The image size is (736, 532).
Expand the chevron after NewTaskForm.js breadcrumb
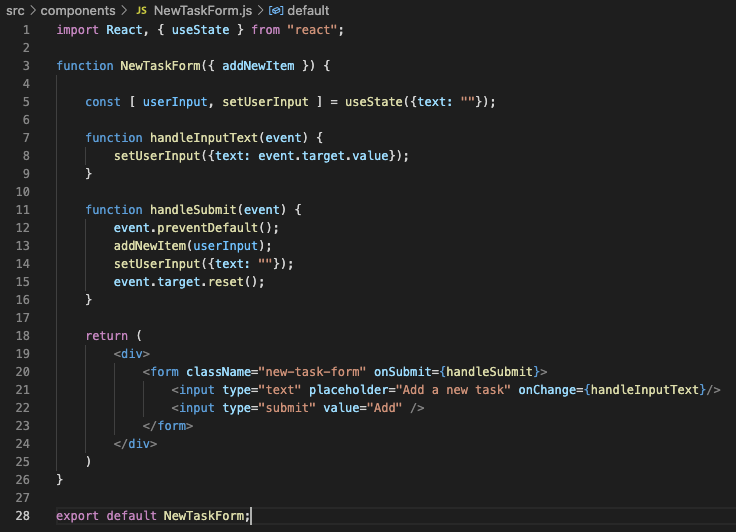[x=261, y=10]
